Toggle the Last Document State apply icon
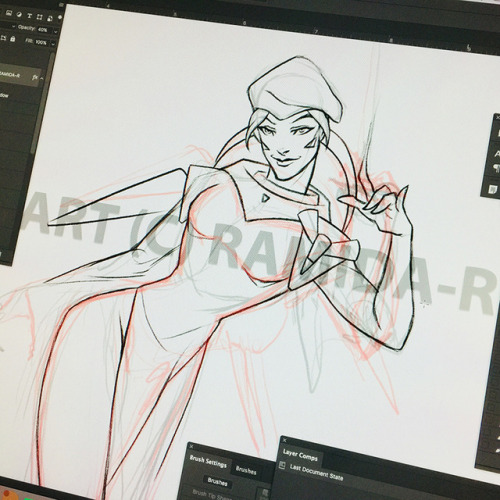 click(282, 465)
